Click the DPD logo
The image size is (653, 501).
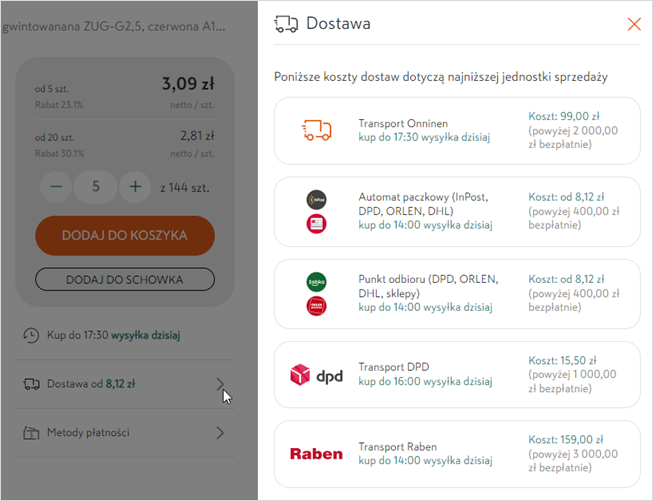point(317,375)
